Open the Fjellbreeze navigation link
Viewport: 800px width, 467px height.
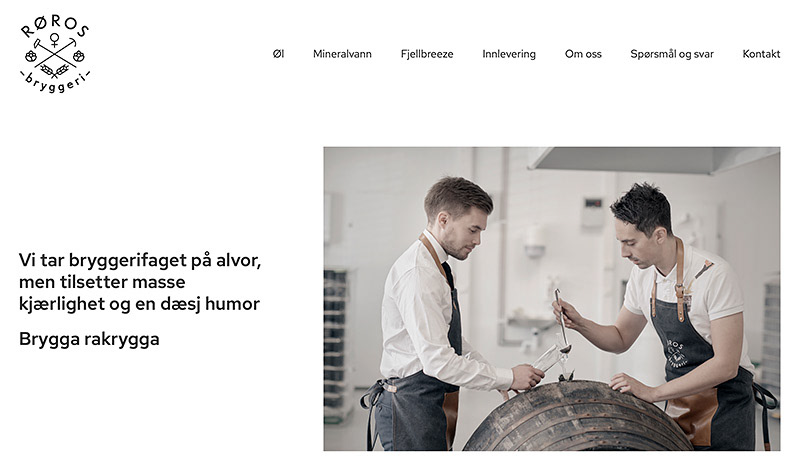427,54
